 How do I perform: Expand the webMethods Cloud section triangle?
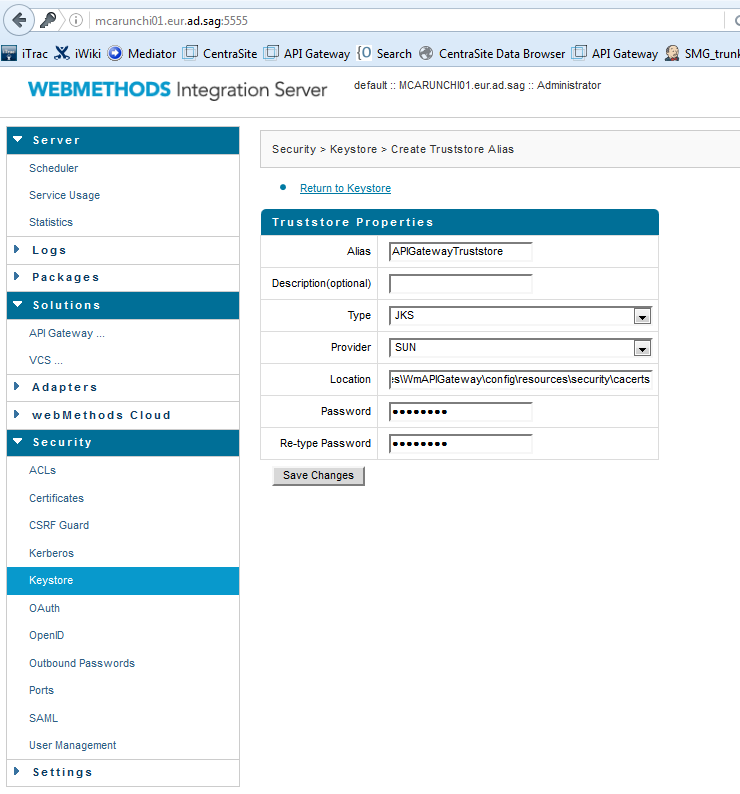click(x=17, y=414)
